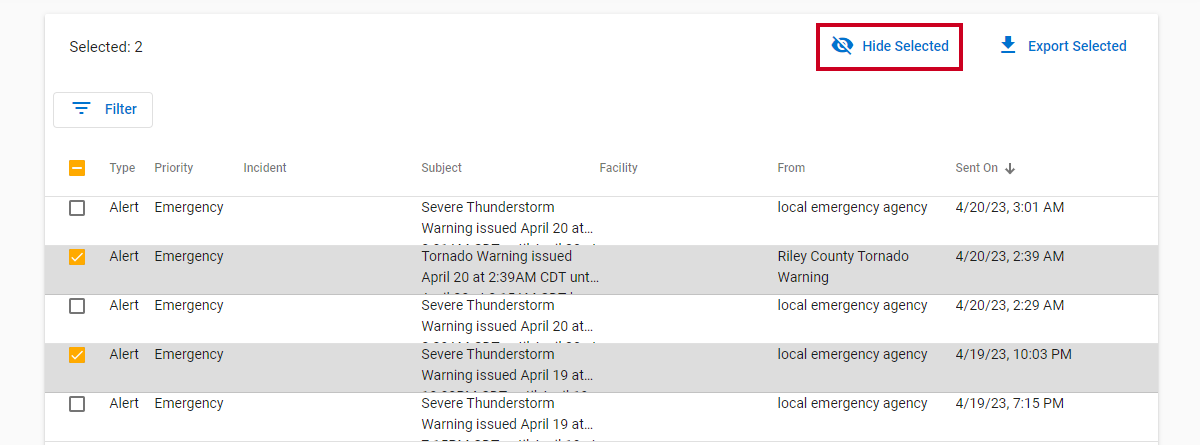This screenshot has width=1200, height=445.
Task: Toggle the select-all header checkbox
Action: [77, 168]
